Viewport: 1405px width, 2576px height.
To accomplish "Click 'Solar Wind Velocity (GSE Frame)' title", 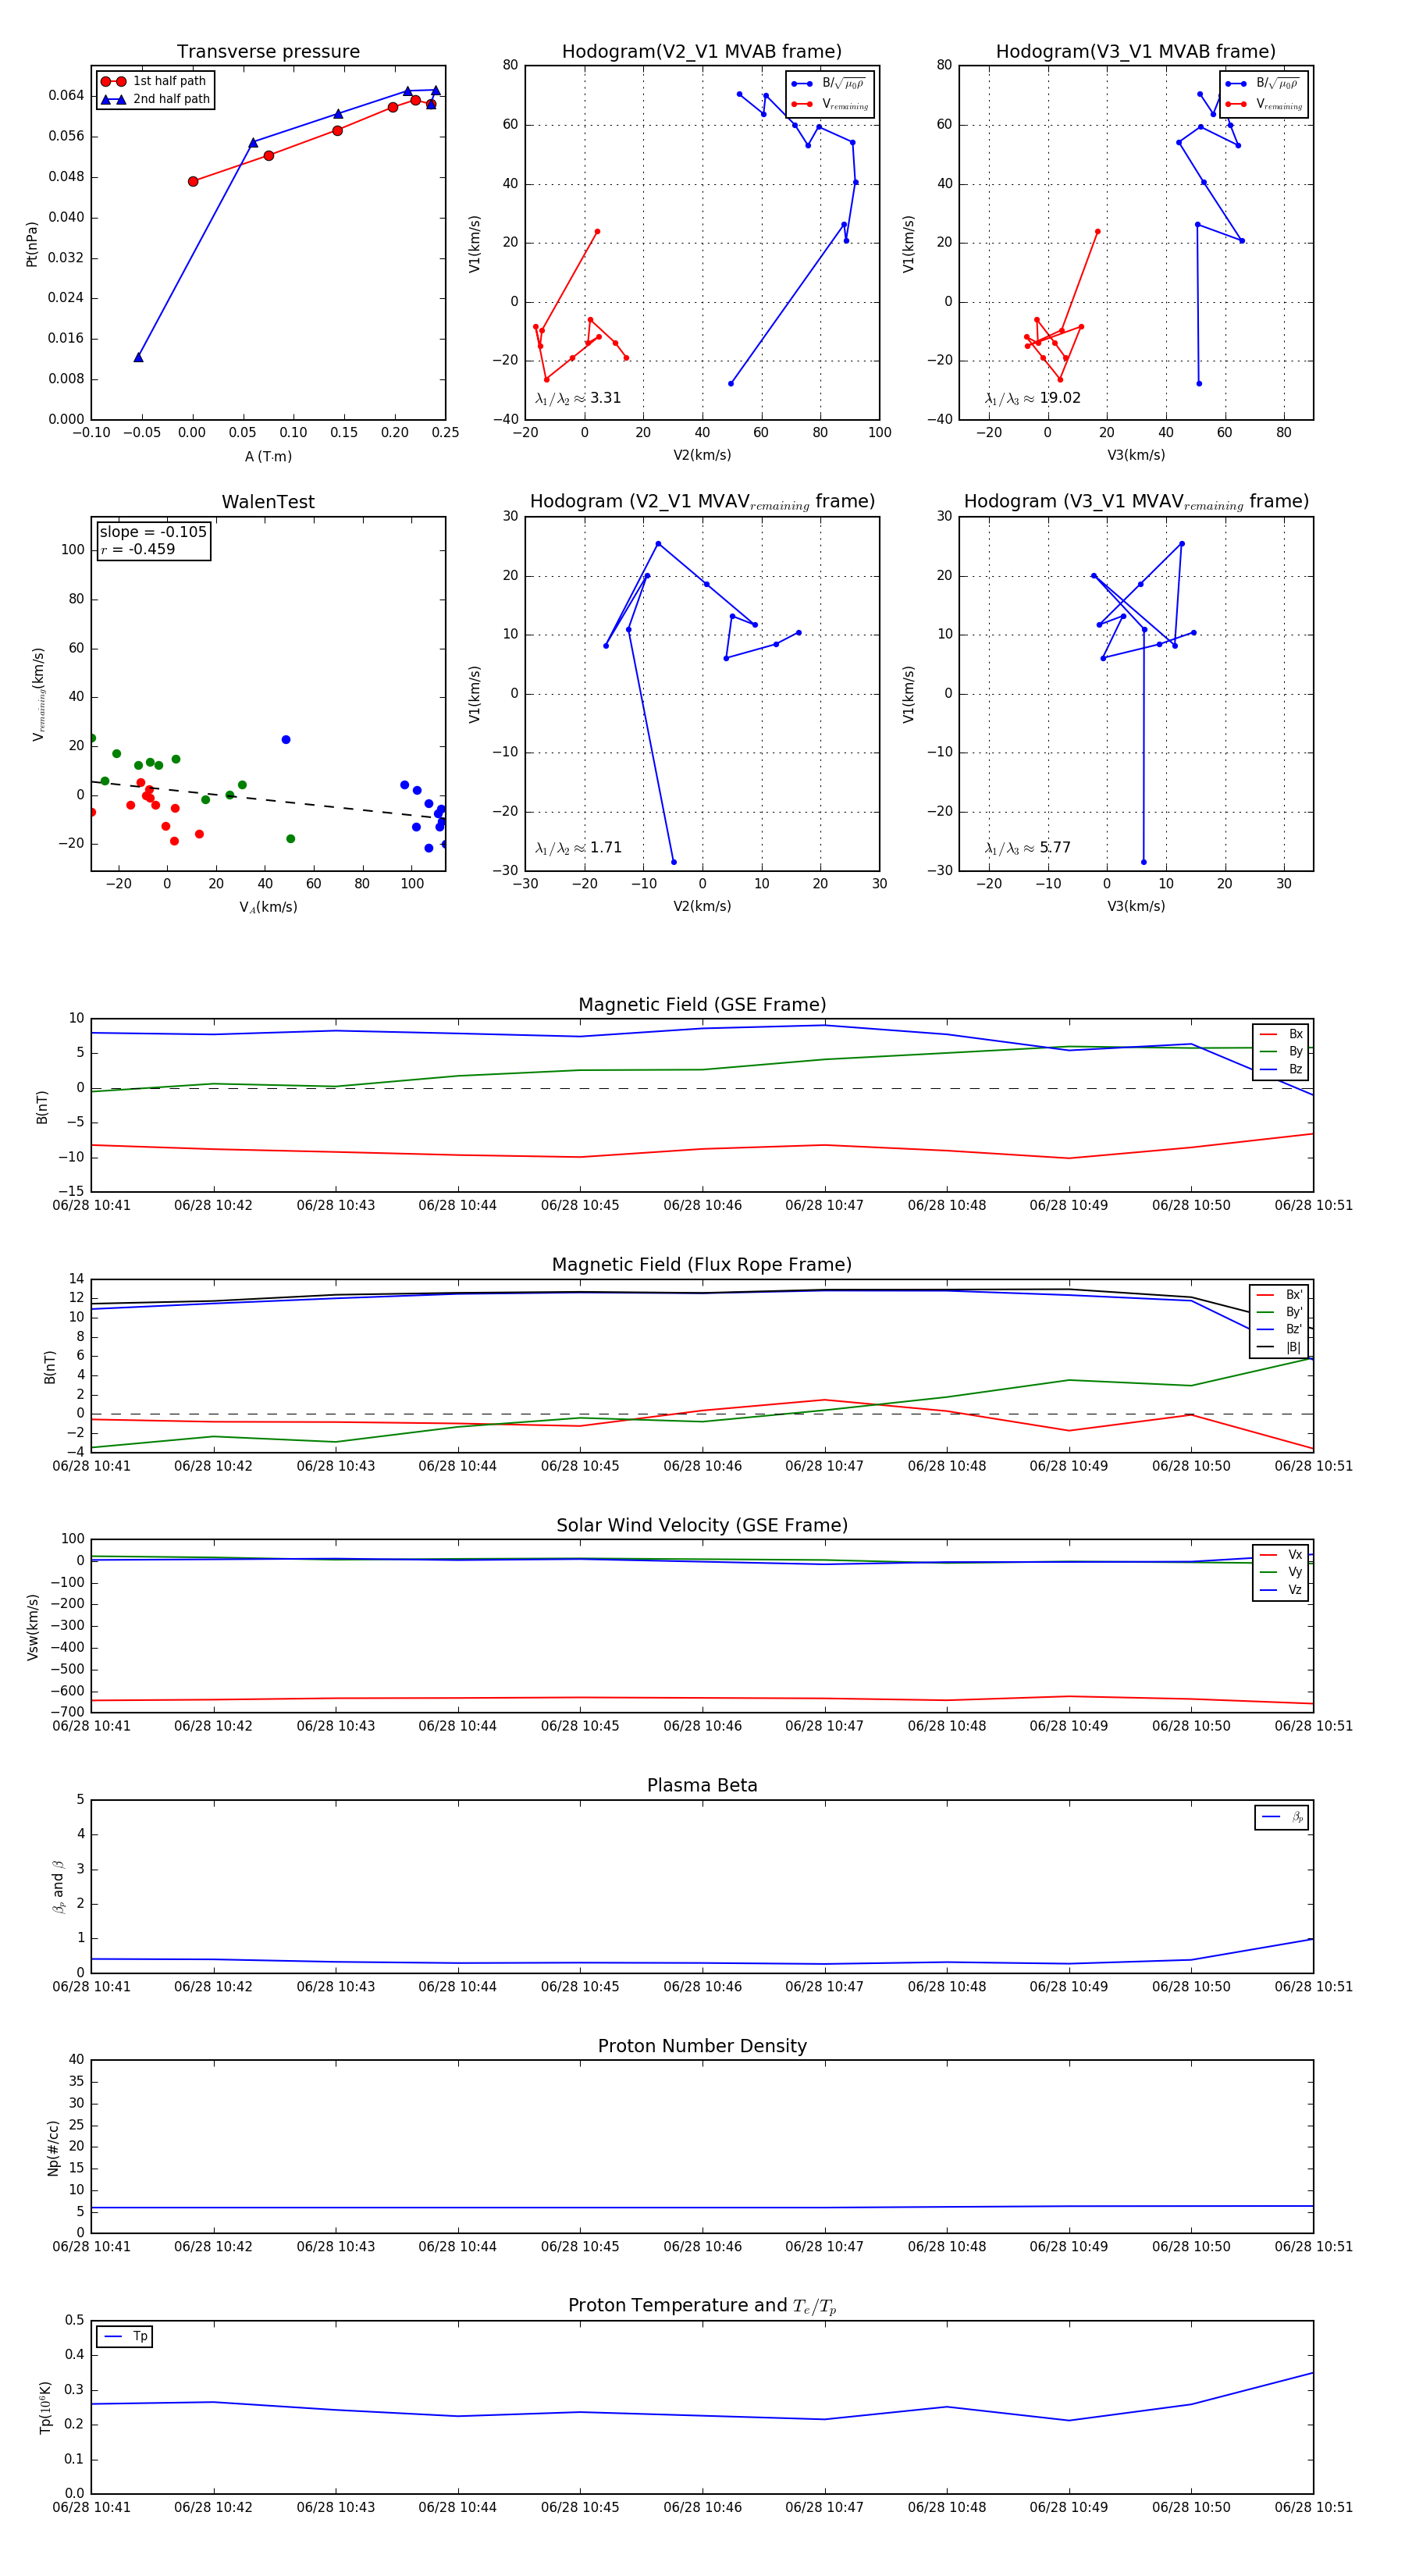I will 702,1525.
